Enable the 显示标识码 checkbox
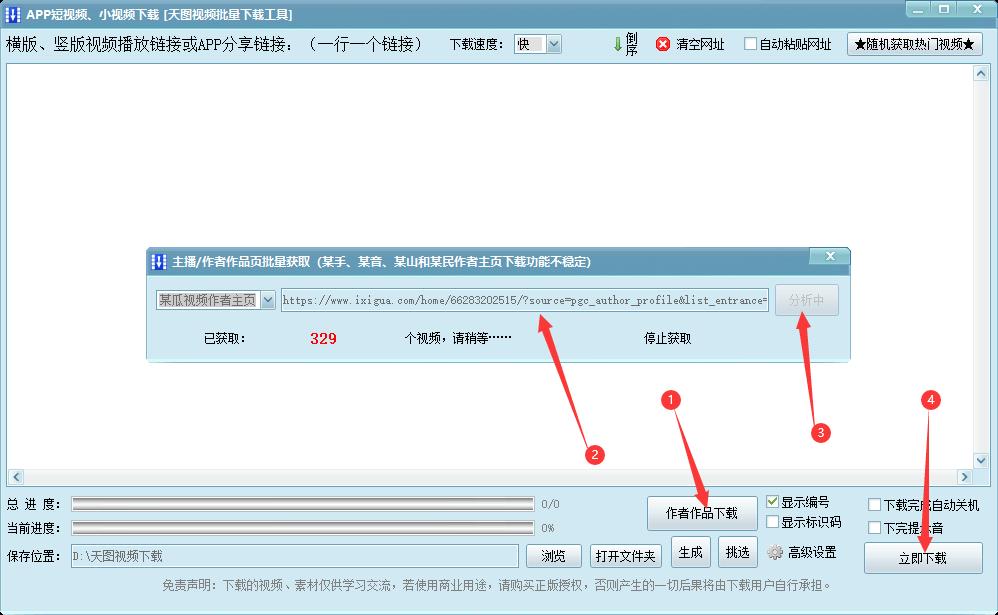This screenshot has height=615, width=998. pyautogui.click(x=772, y=521)
